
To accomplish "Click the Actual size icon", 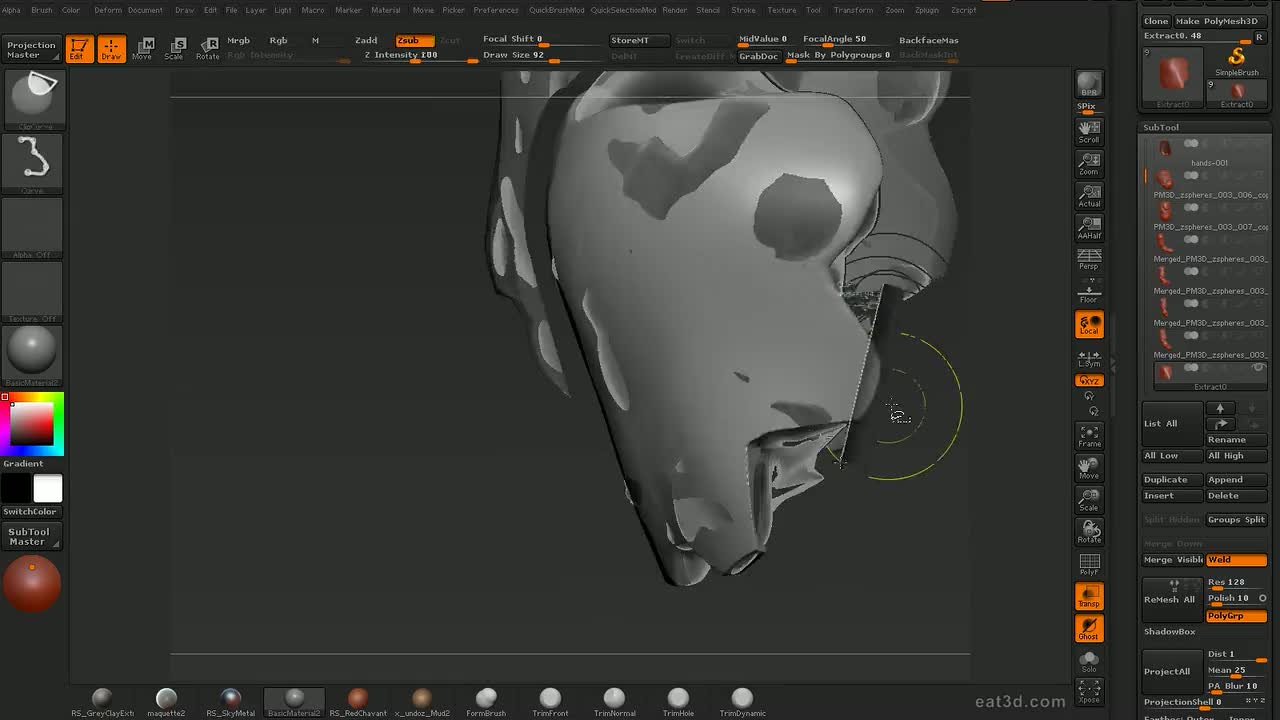I will (1089, 196).
